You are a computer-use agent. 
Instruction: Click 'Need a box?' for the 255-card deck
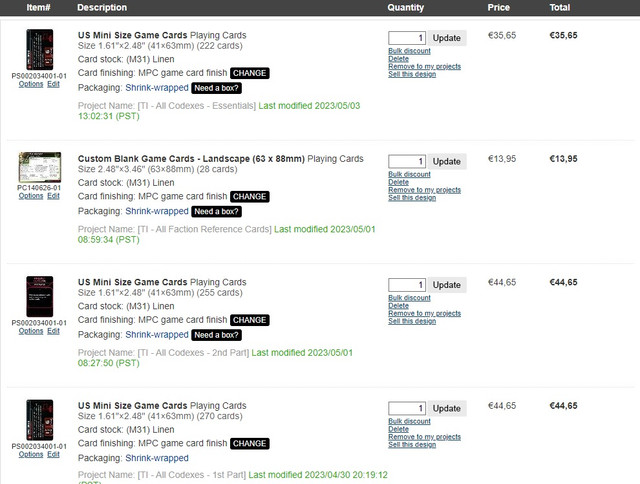[x=216, y=335]
